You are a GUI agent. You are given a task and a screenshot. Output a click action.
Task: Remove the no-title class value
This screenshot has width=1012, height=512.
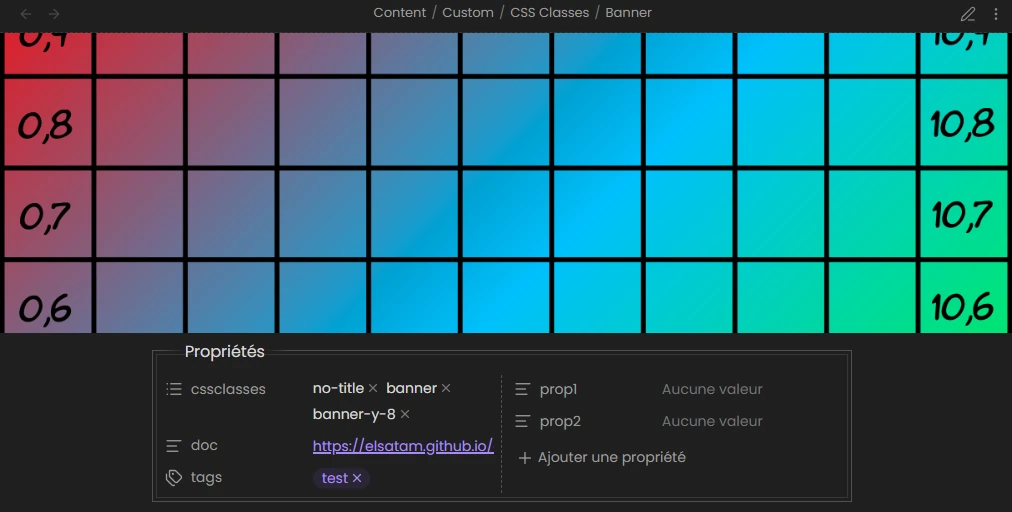[373, 388]
